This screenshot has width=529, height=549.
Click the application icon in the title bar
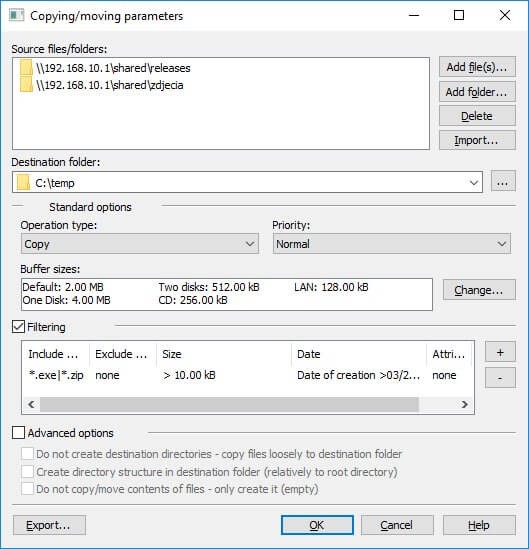coord(16,15)
